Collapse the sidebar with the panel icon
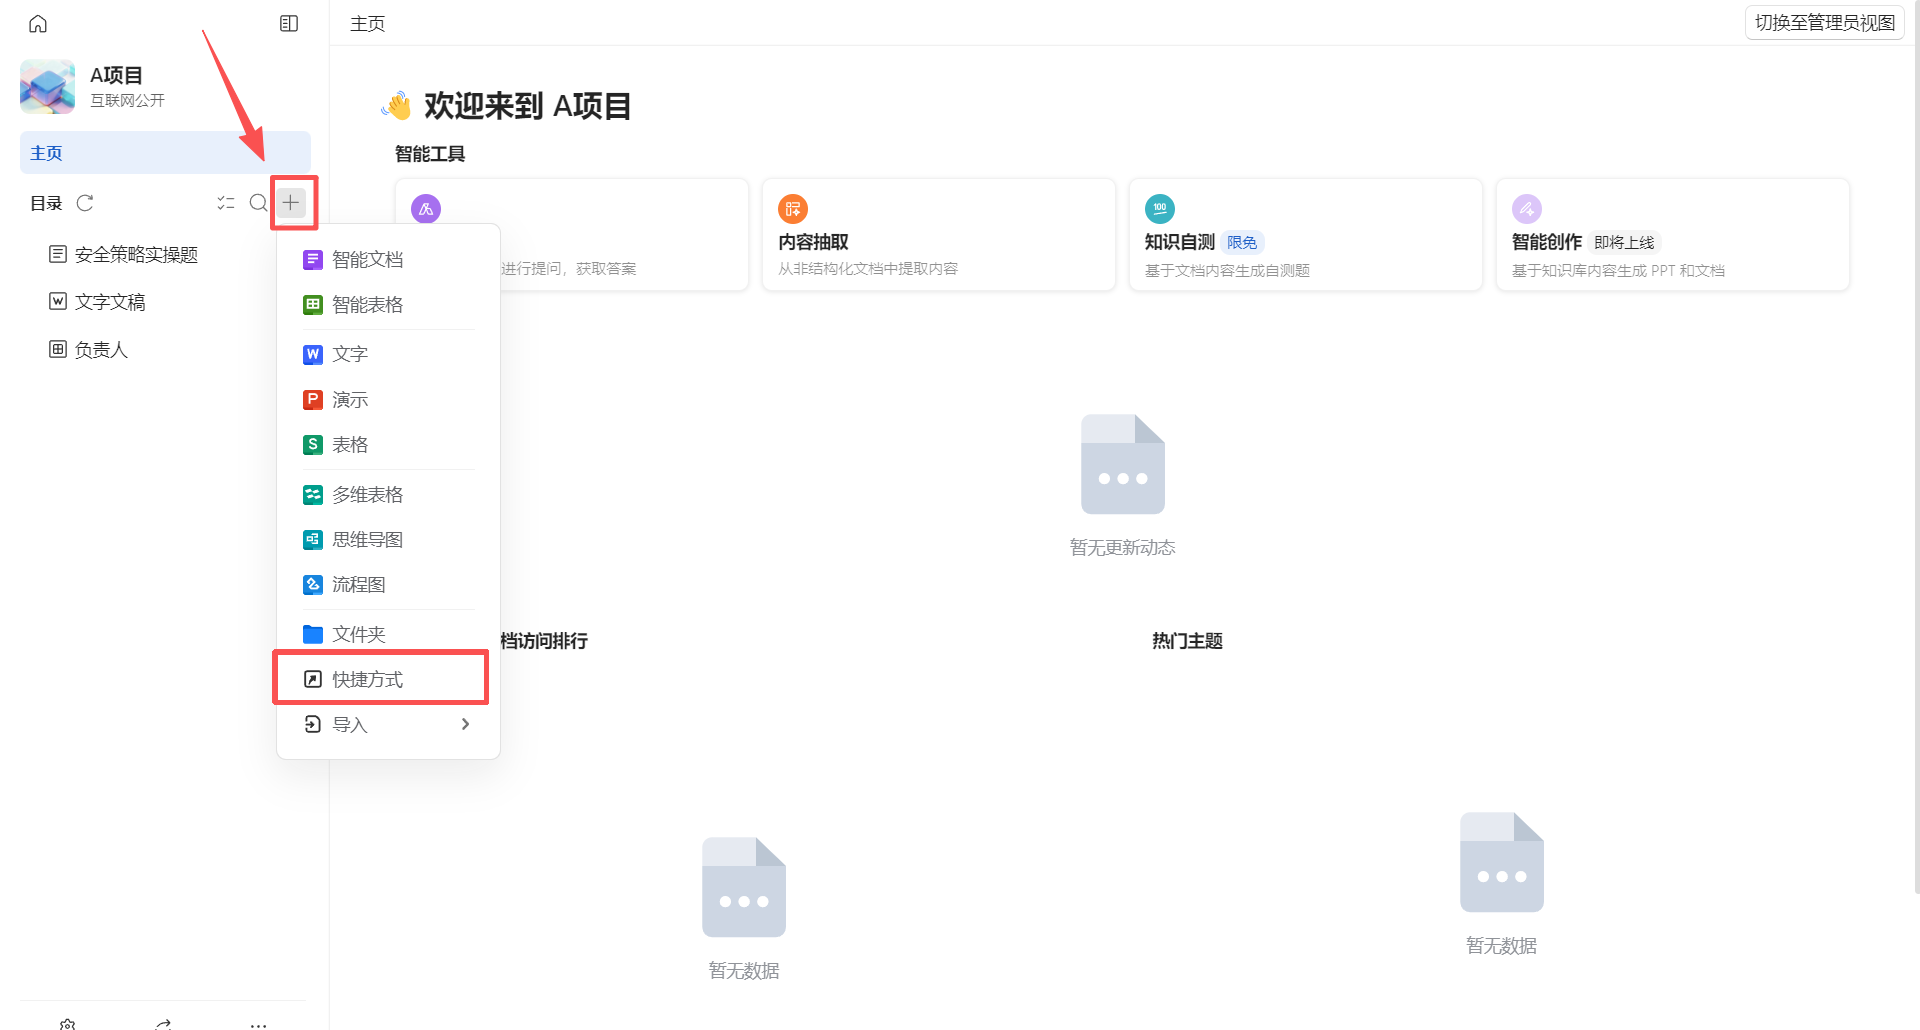This screenshot has height=1030, width=1920. point(289,23)
